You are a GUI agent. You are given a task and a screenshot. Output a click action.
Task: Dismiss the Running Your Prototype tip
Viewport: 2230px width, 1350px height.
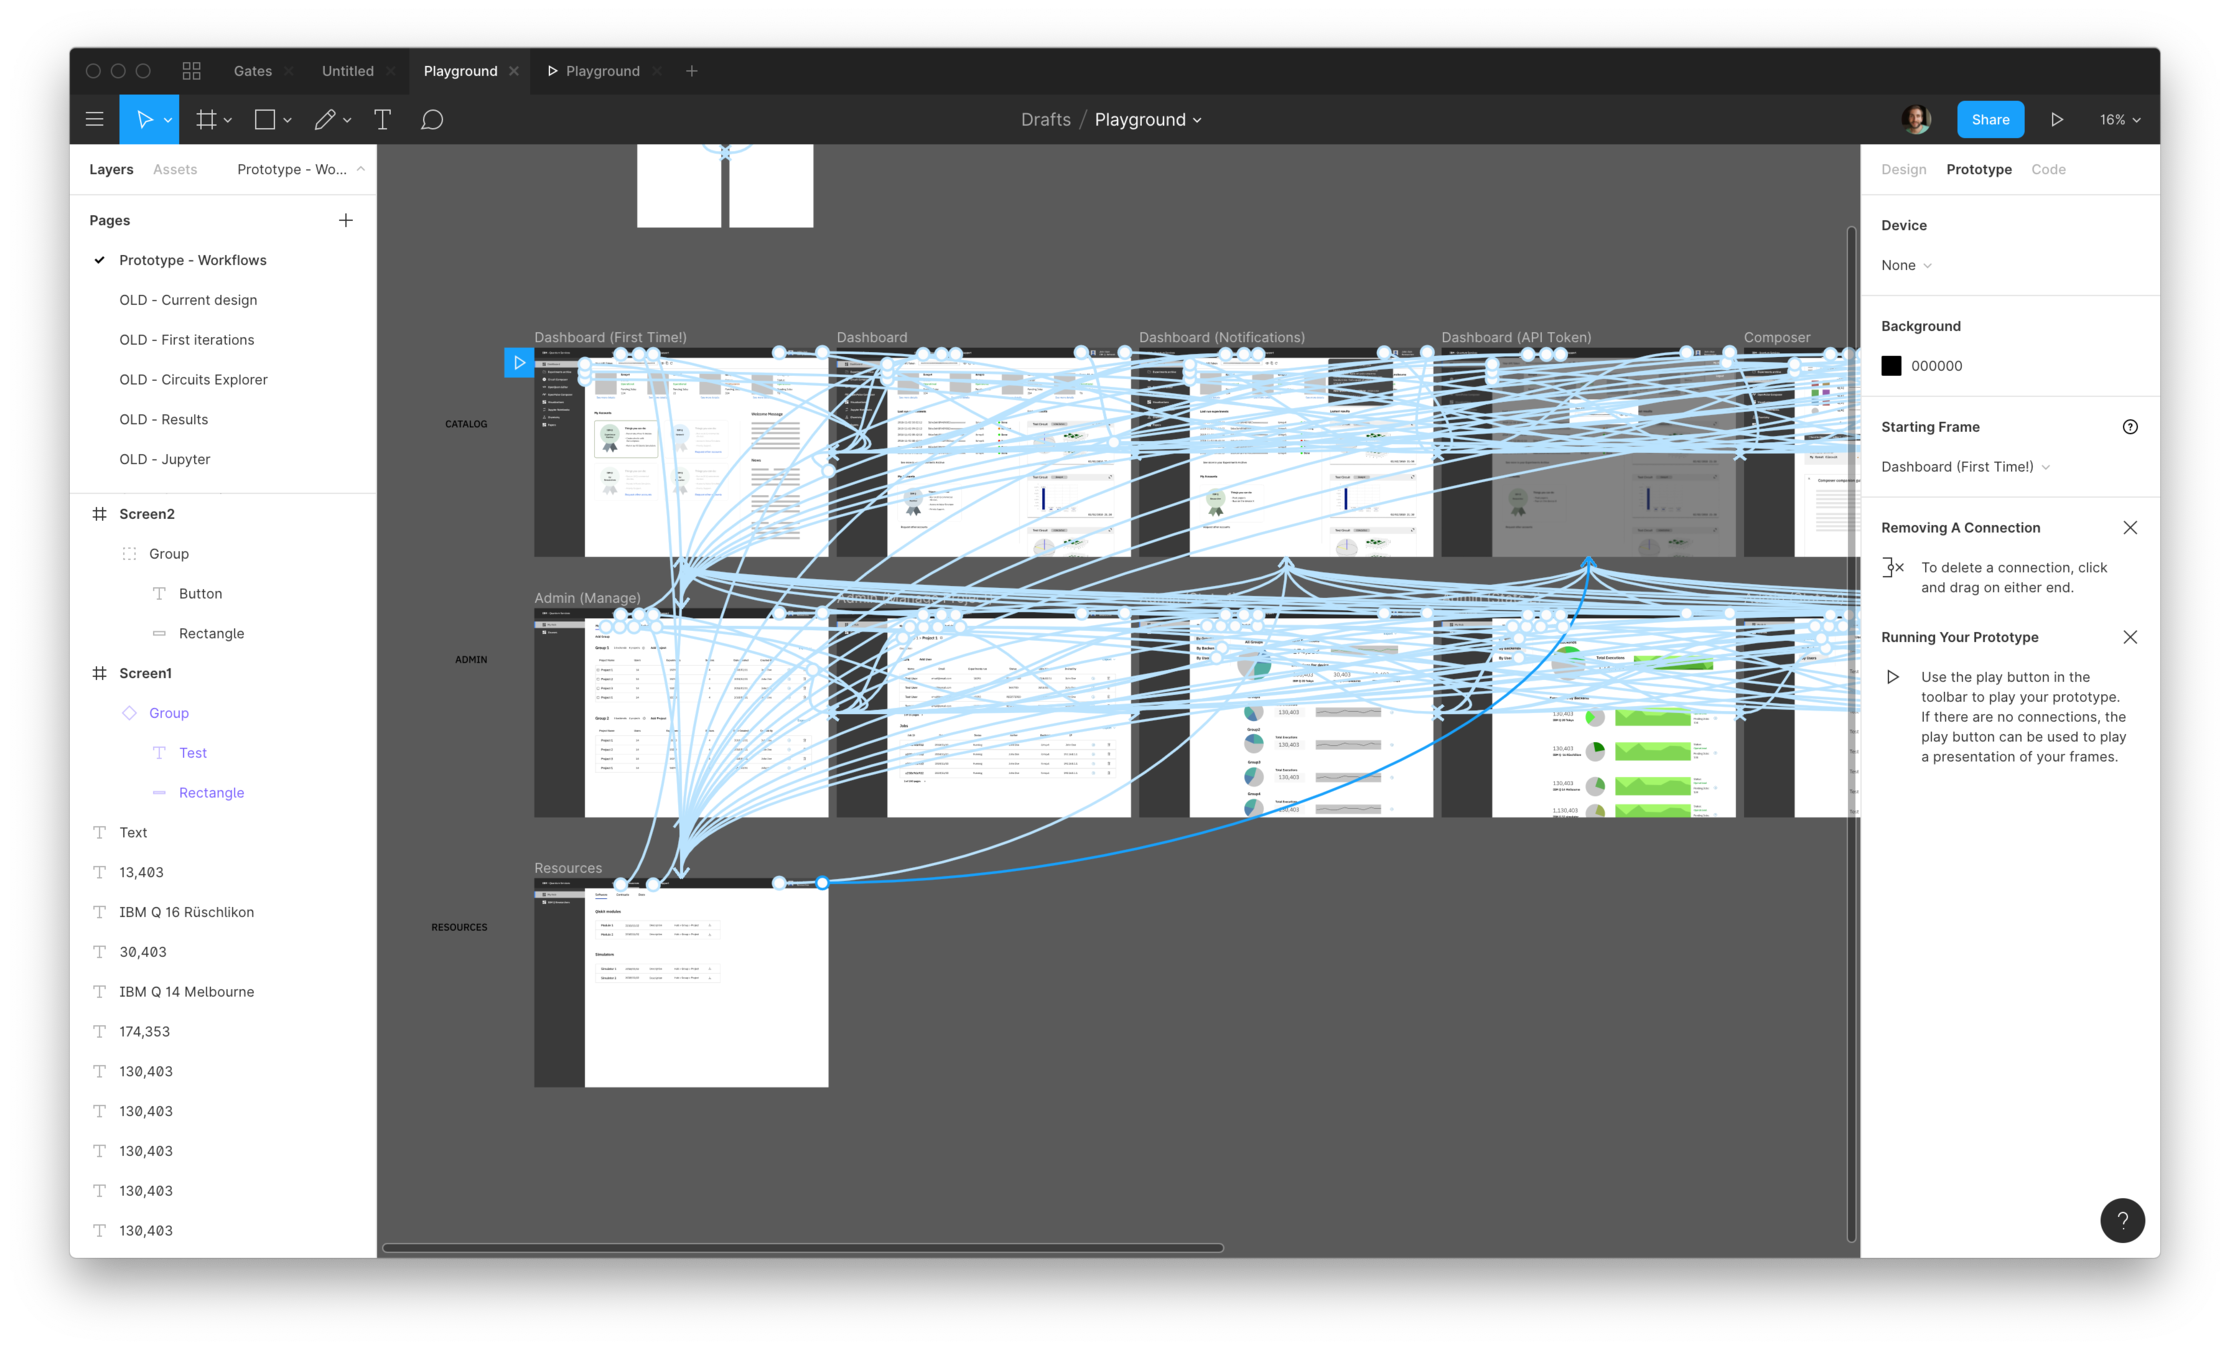2130,637
